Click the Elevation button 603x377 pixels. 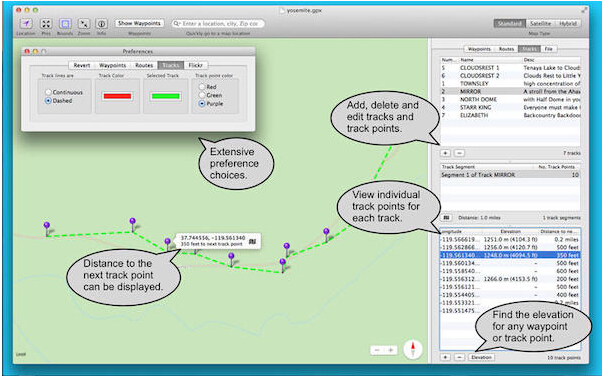click(x=481, y=357)
